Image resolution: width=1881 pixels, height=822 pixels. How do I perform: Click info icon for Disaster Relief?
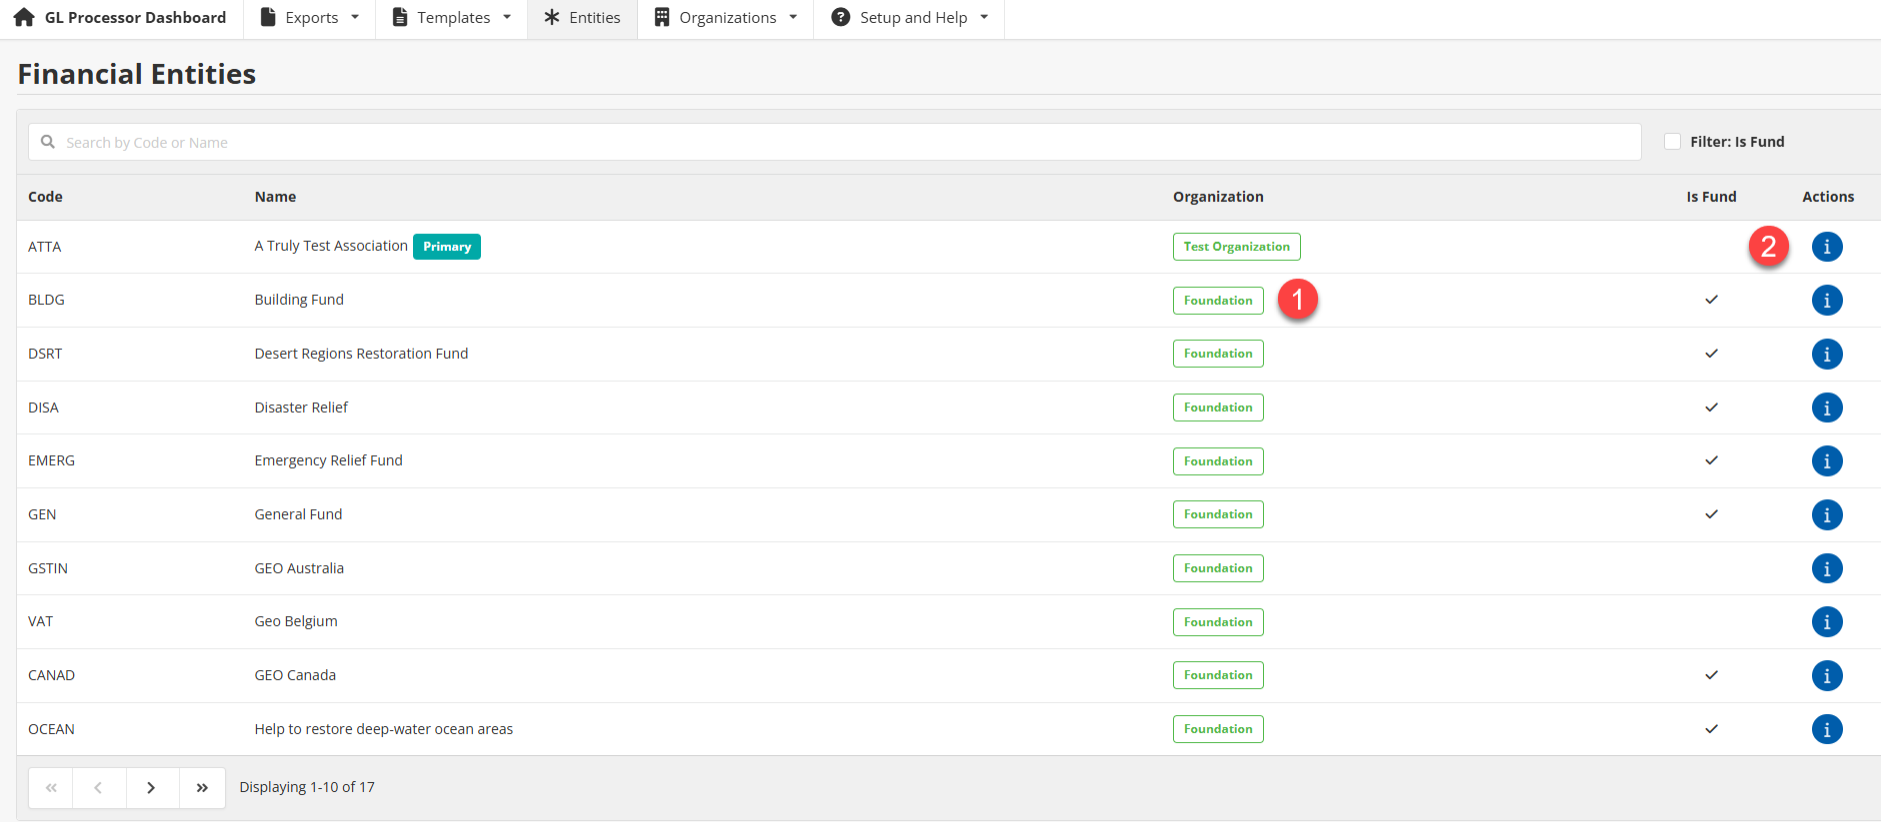pos(1826,408)
